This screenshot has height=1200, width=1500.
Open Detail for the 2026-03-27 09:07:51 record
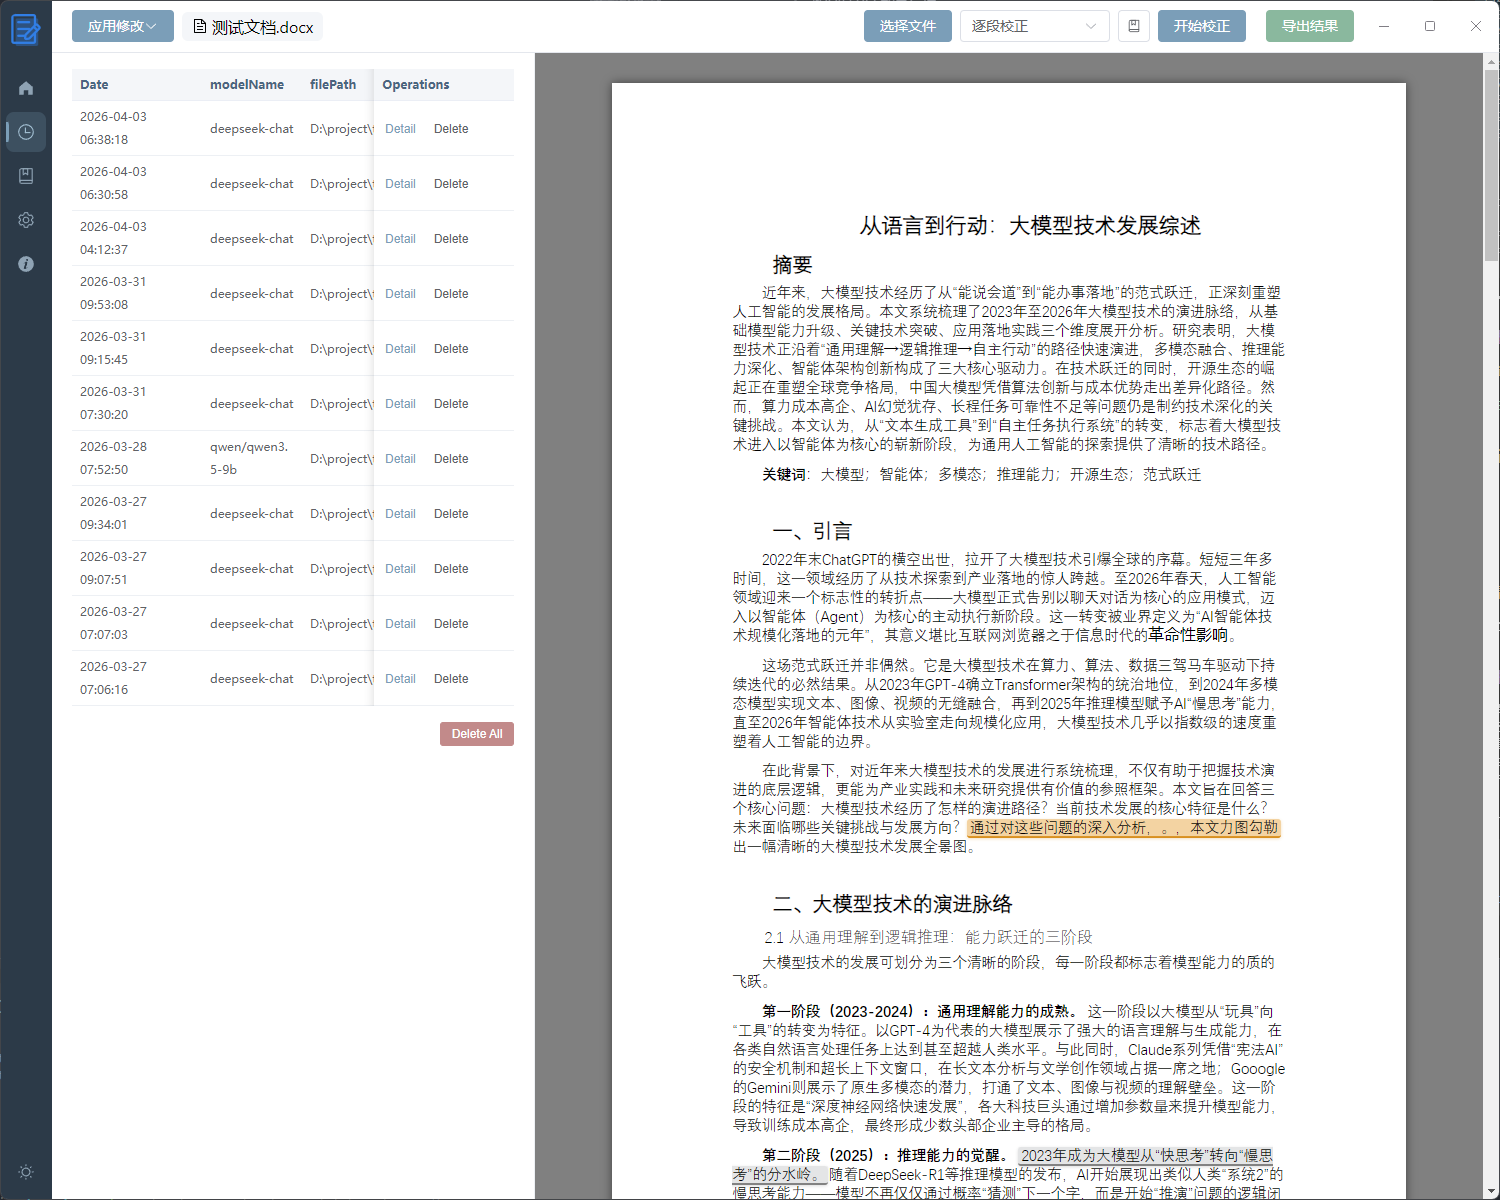click(400, 569)
